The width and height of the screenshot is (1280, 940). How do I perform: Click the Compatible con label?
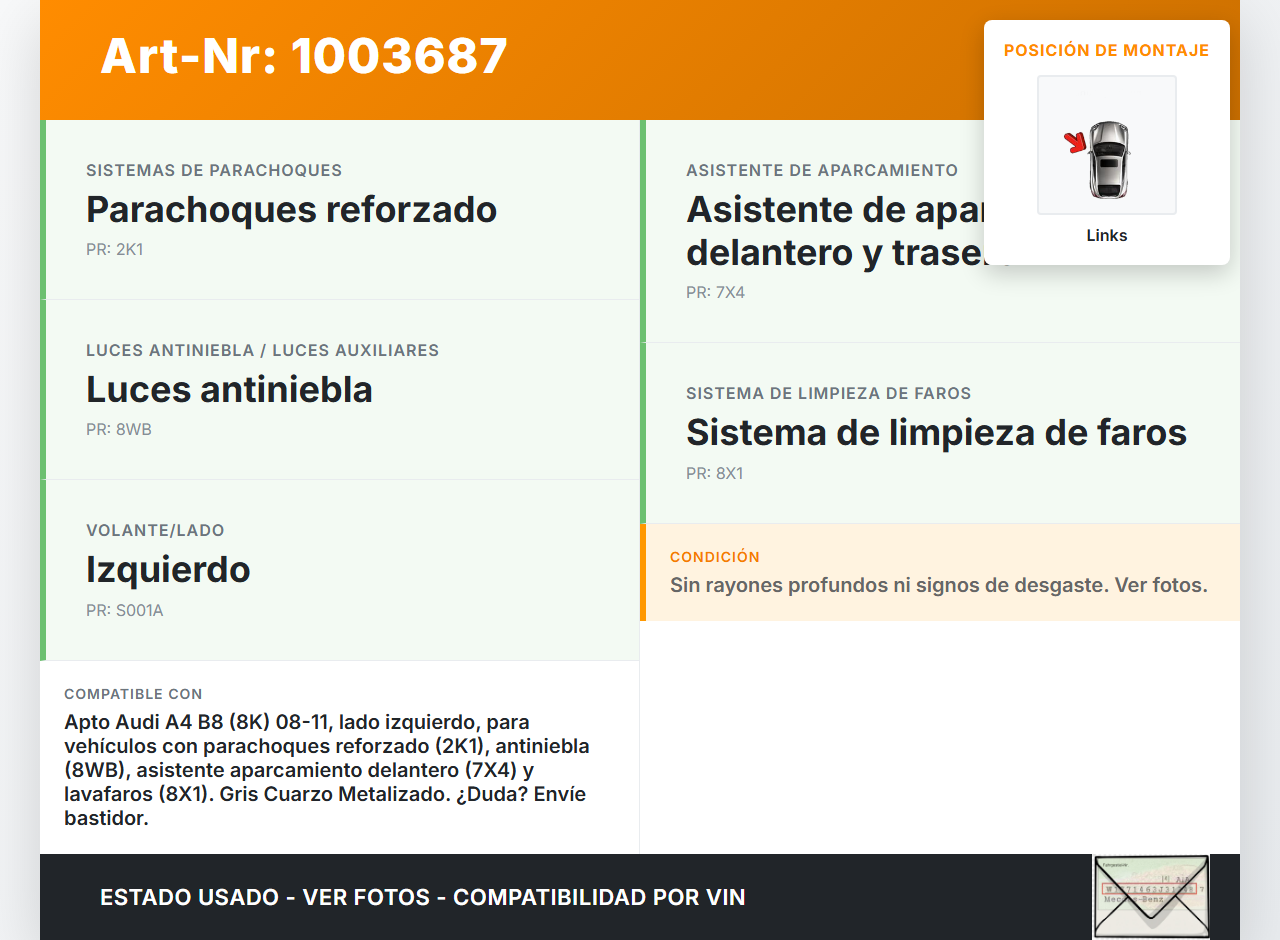pyautogui.click(x=133, y=693)
